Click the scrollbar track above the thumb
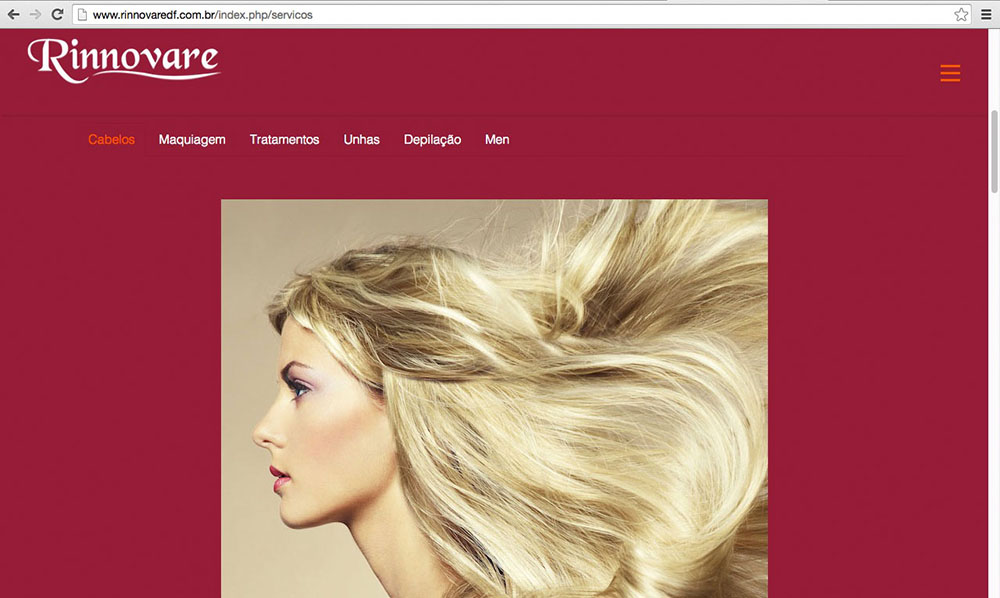The image size is (1000, 598). [994, 70]
